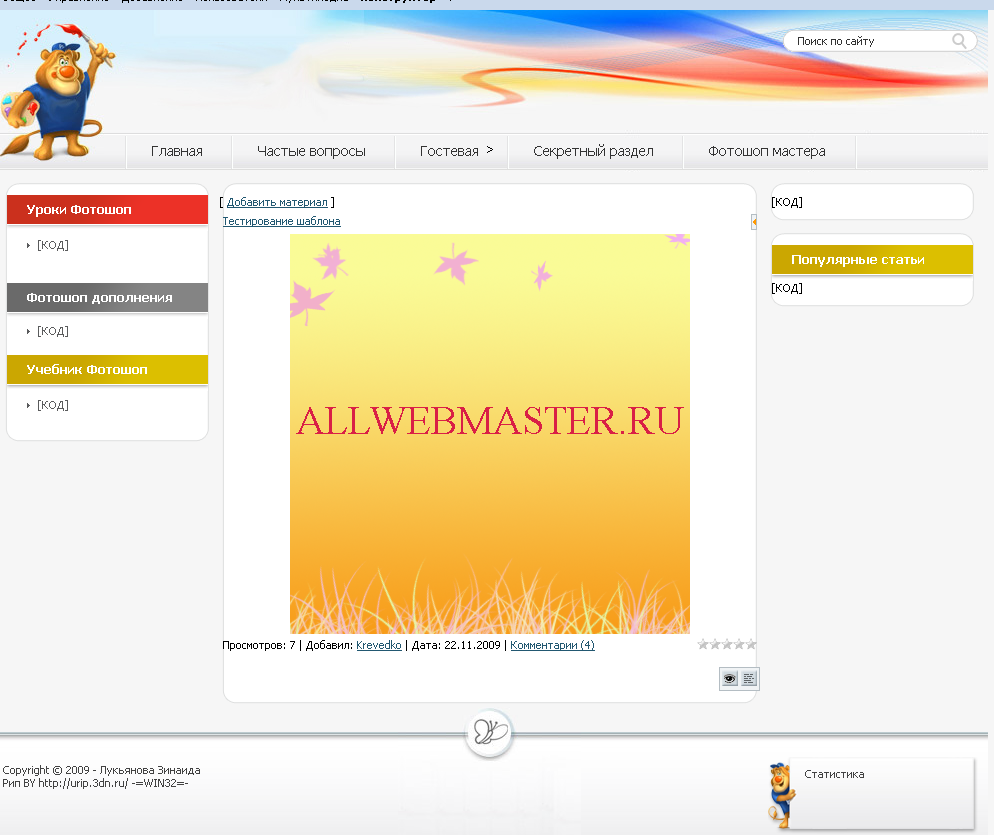Click the Уроки Фотошоп block header
994x835 pixels.
pos(107,210)
